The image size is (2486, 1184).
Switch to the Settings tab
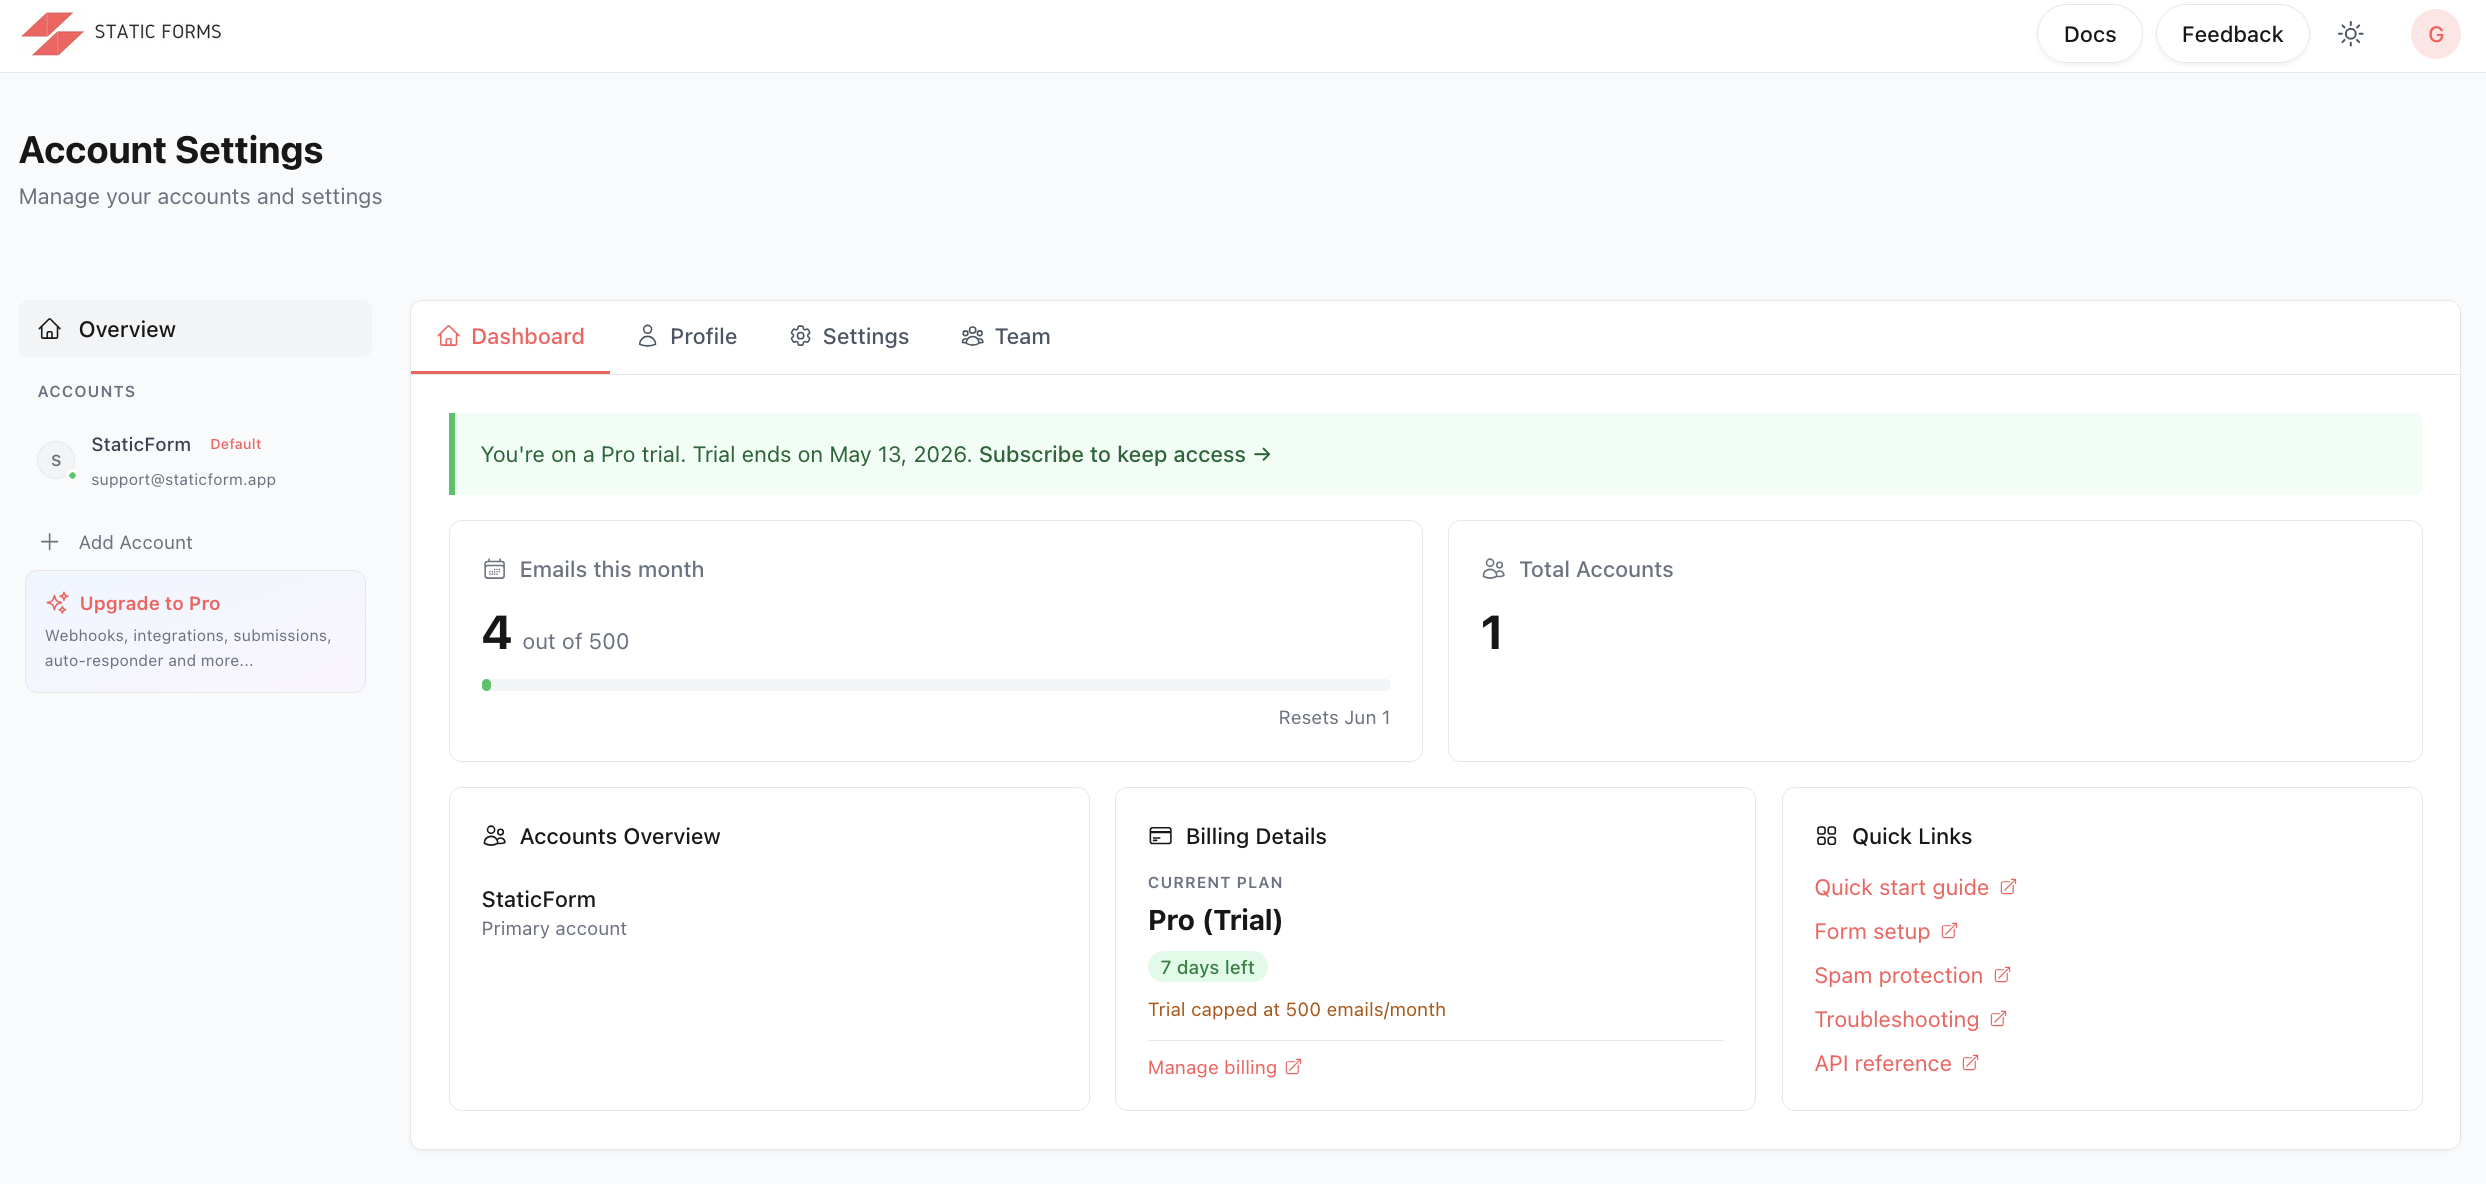(849, 336)
